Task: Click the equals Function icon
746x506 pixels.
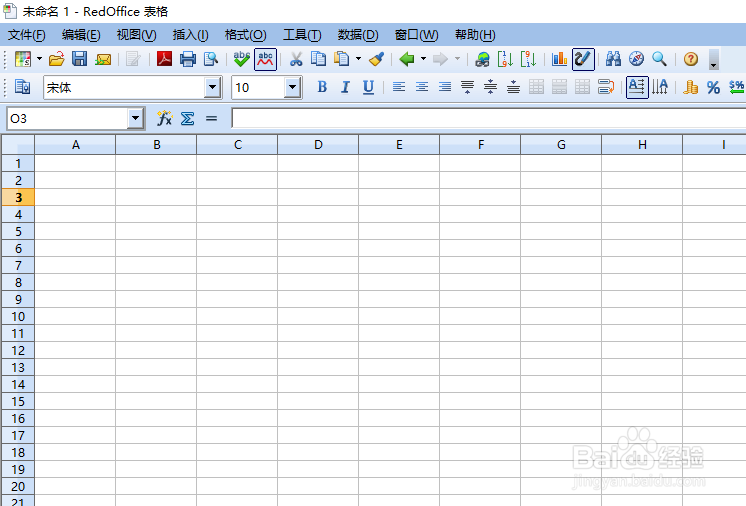Action: (211, 118)
